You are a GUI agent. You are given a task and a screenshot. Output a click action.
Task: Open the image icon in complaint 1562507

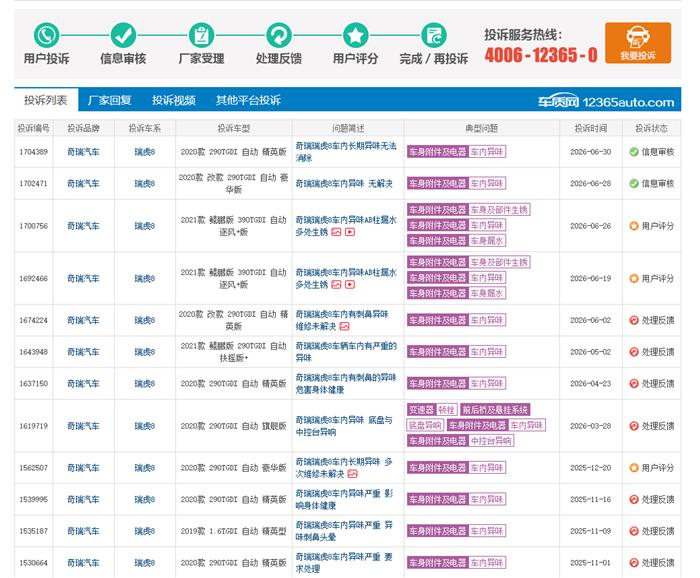pos(353,474)
